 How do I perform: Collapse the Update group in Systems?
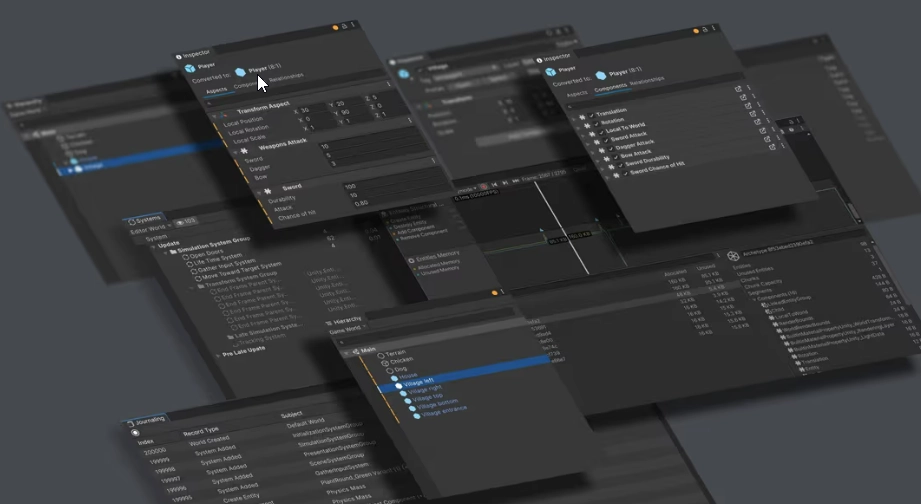coord(154,247)
